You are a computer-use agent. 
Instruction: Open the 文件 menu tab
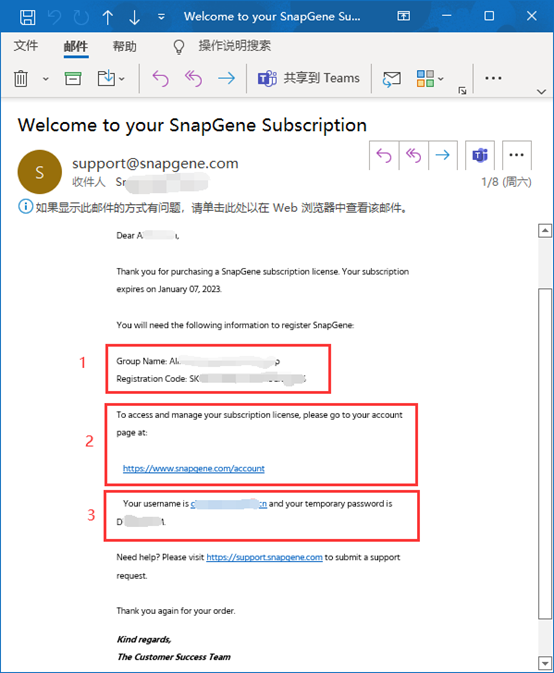pyautogui.click(x=26, y=45)
